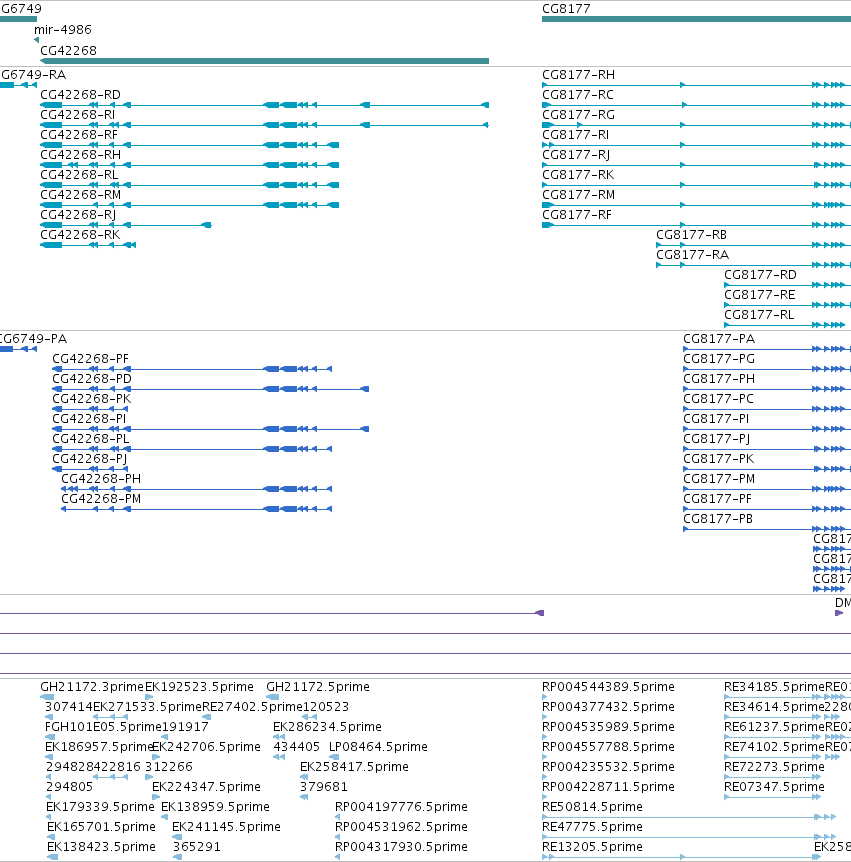Viewport: 851px width, 862px height.
Task: Click EST RP004197776.5prime
Action: pos(401,806)
